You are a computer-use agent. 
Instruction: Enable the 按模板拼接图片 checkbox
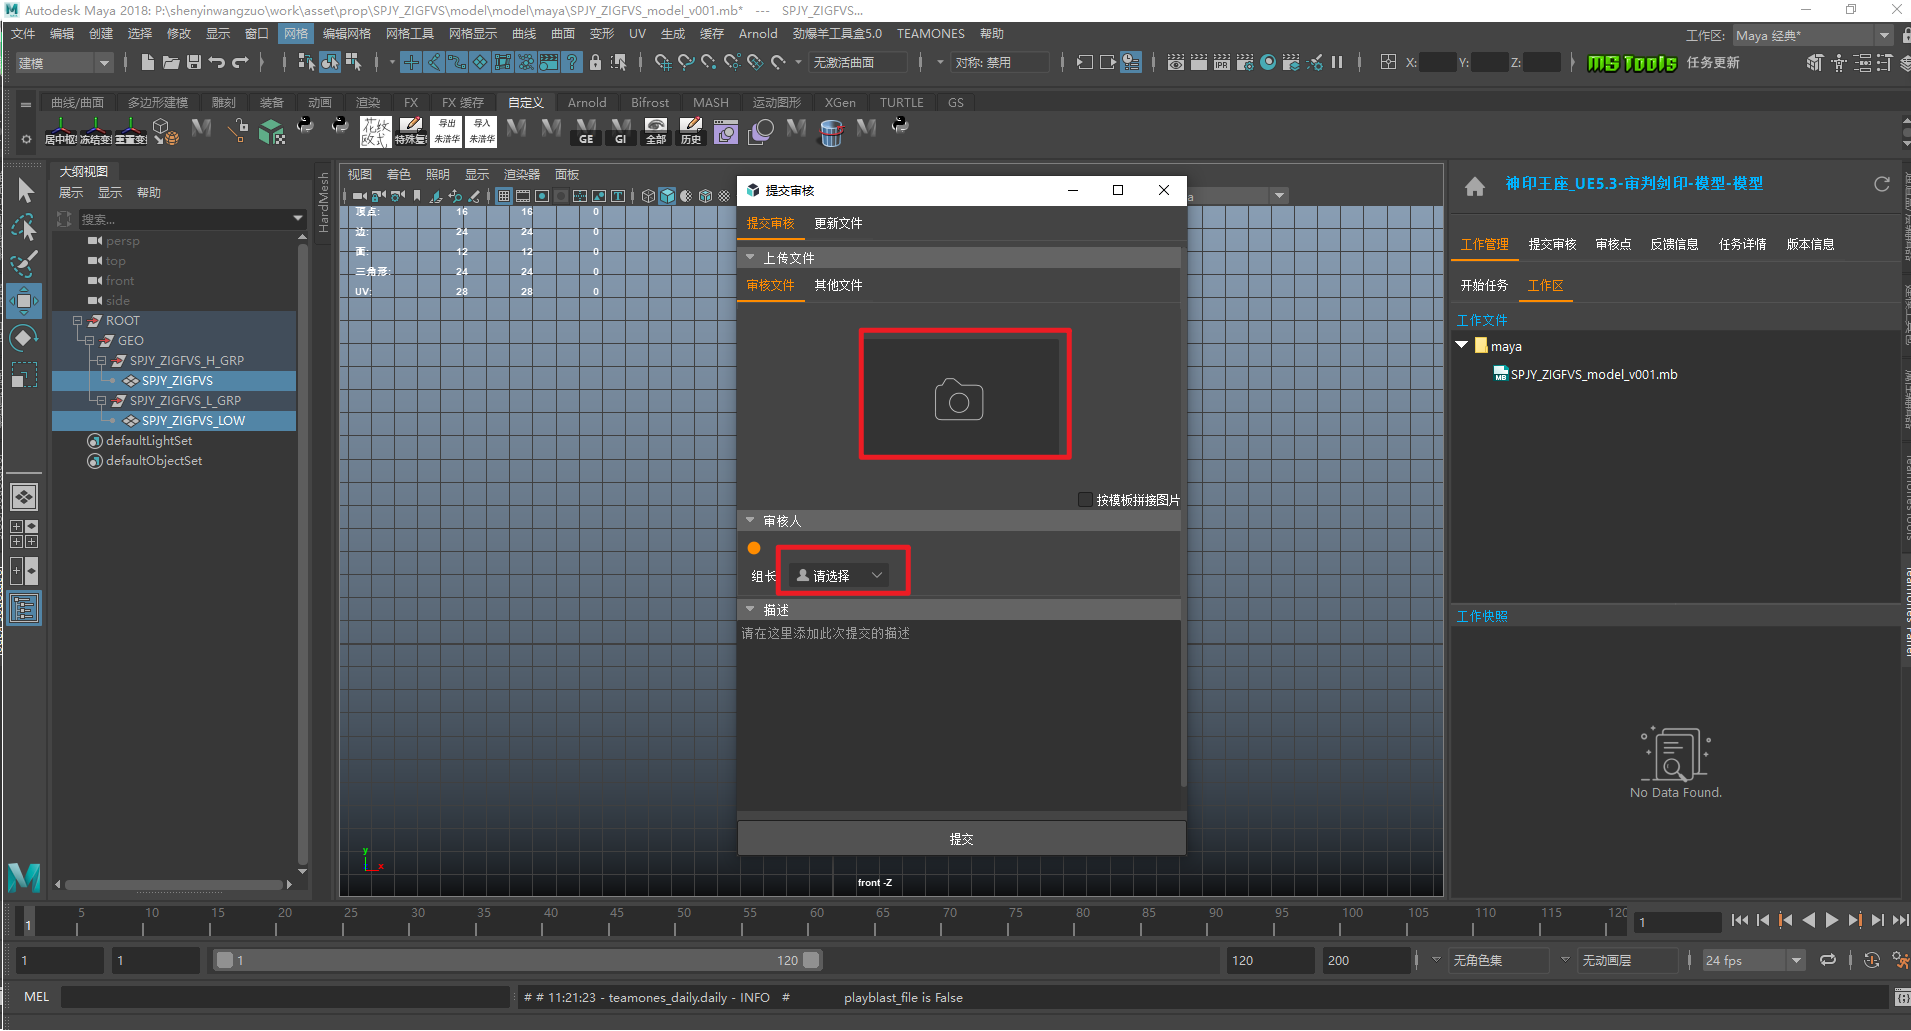click(x=1085, y=499)
